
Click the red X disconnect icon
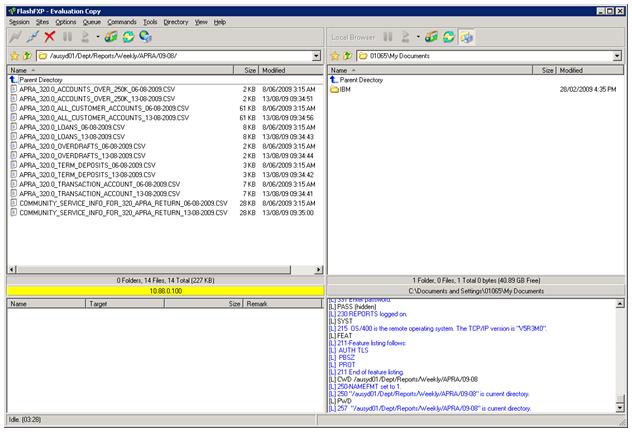point(50,36)
